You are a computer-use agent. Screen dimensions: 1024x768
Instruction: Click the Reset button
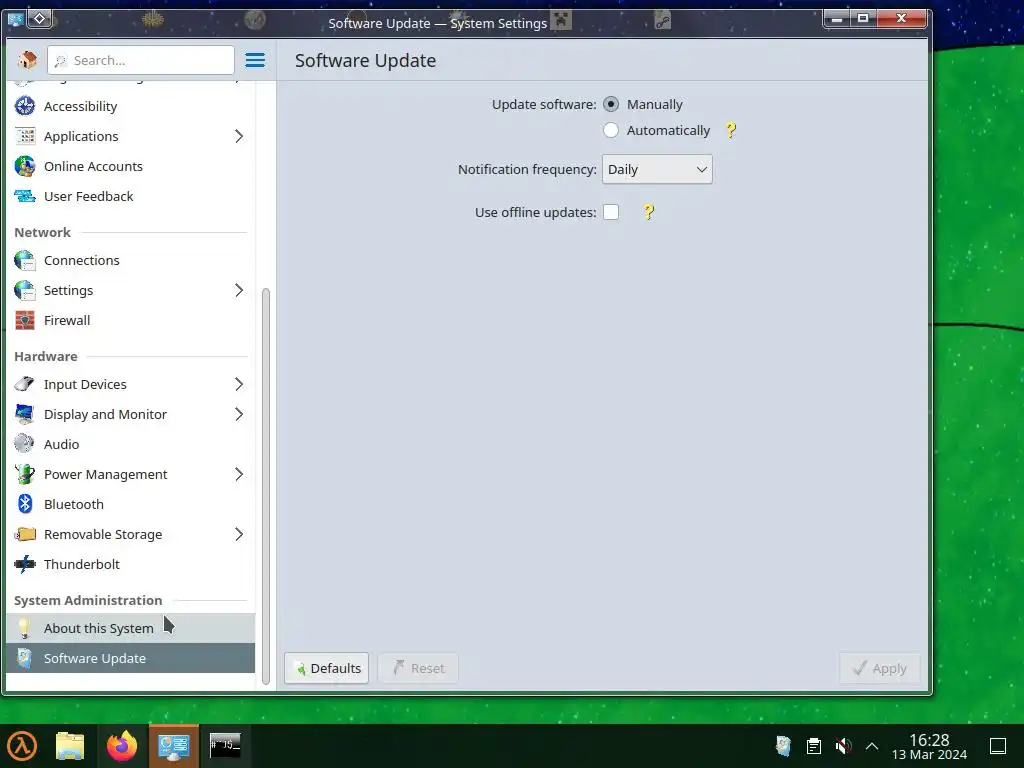pyautogui.click(x=418, y=668)
